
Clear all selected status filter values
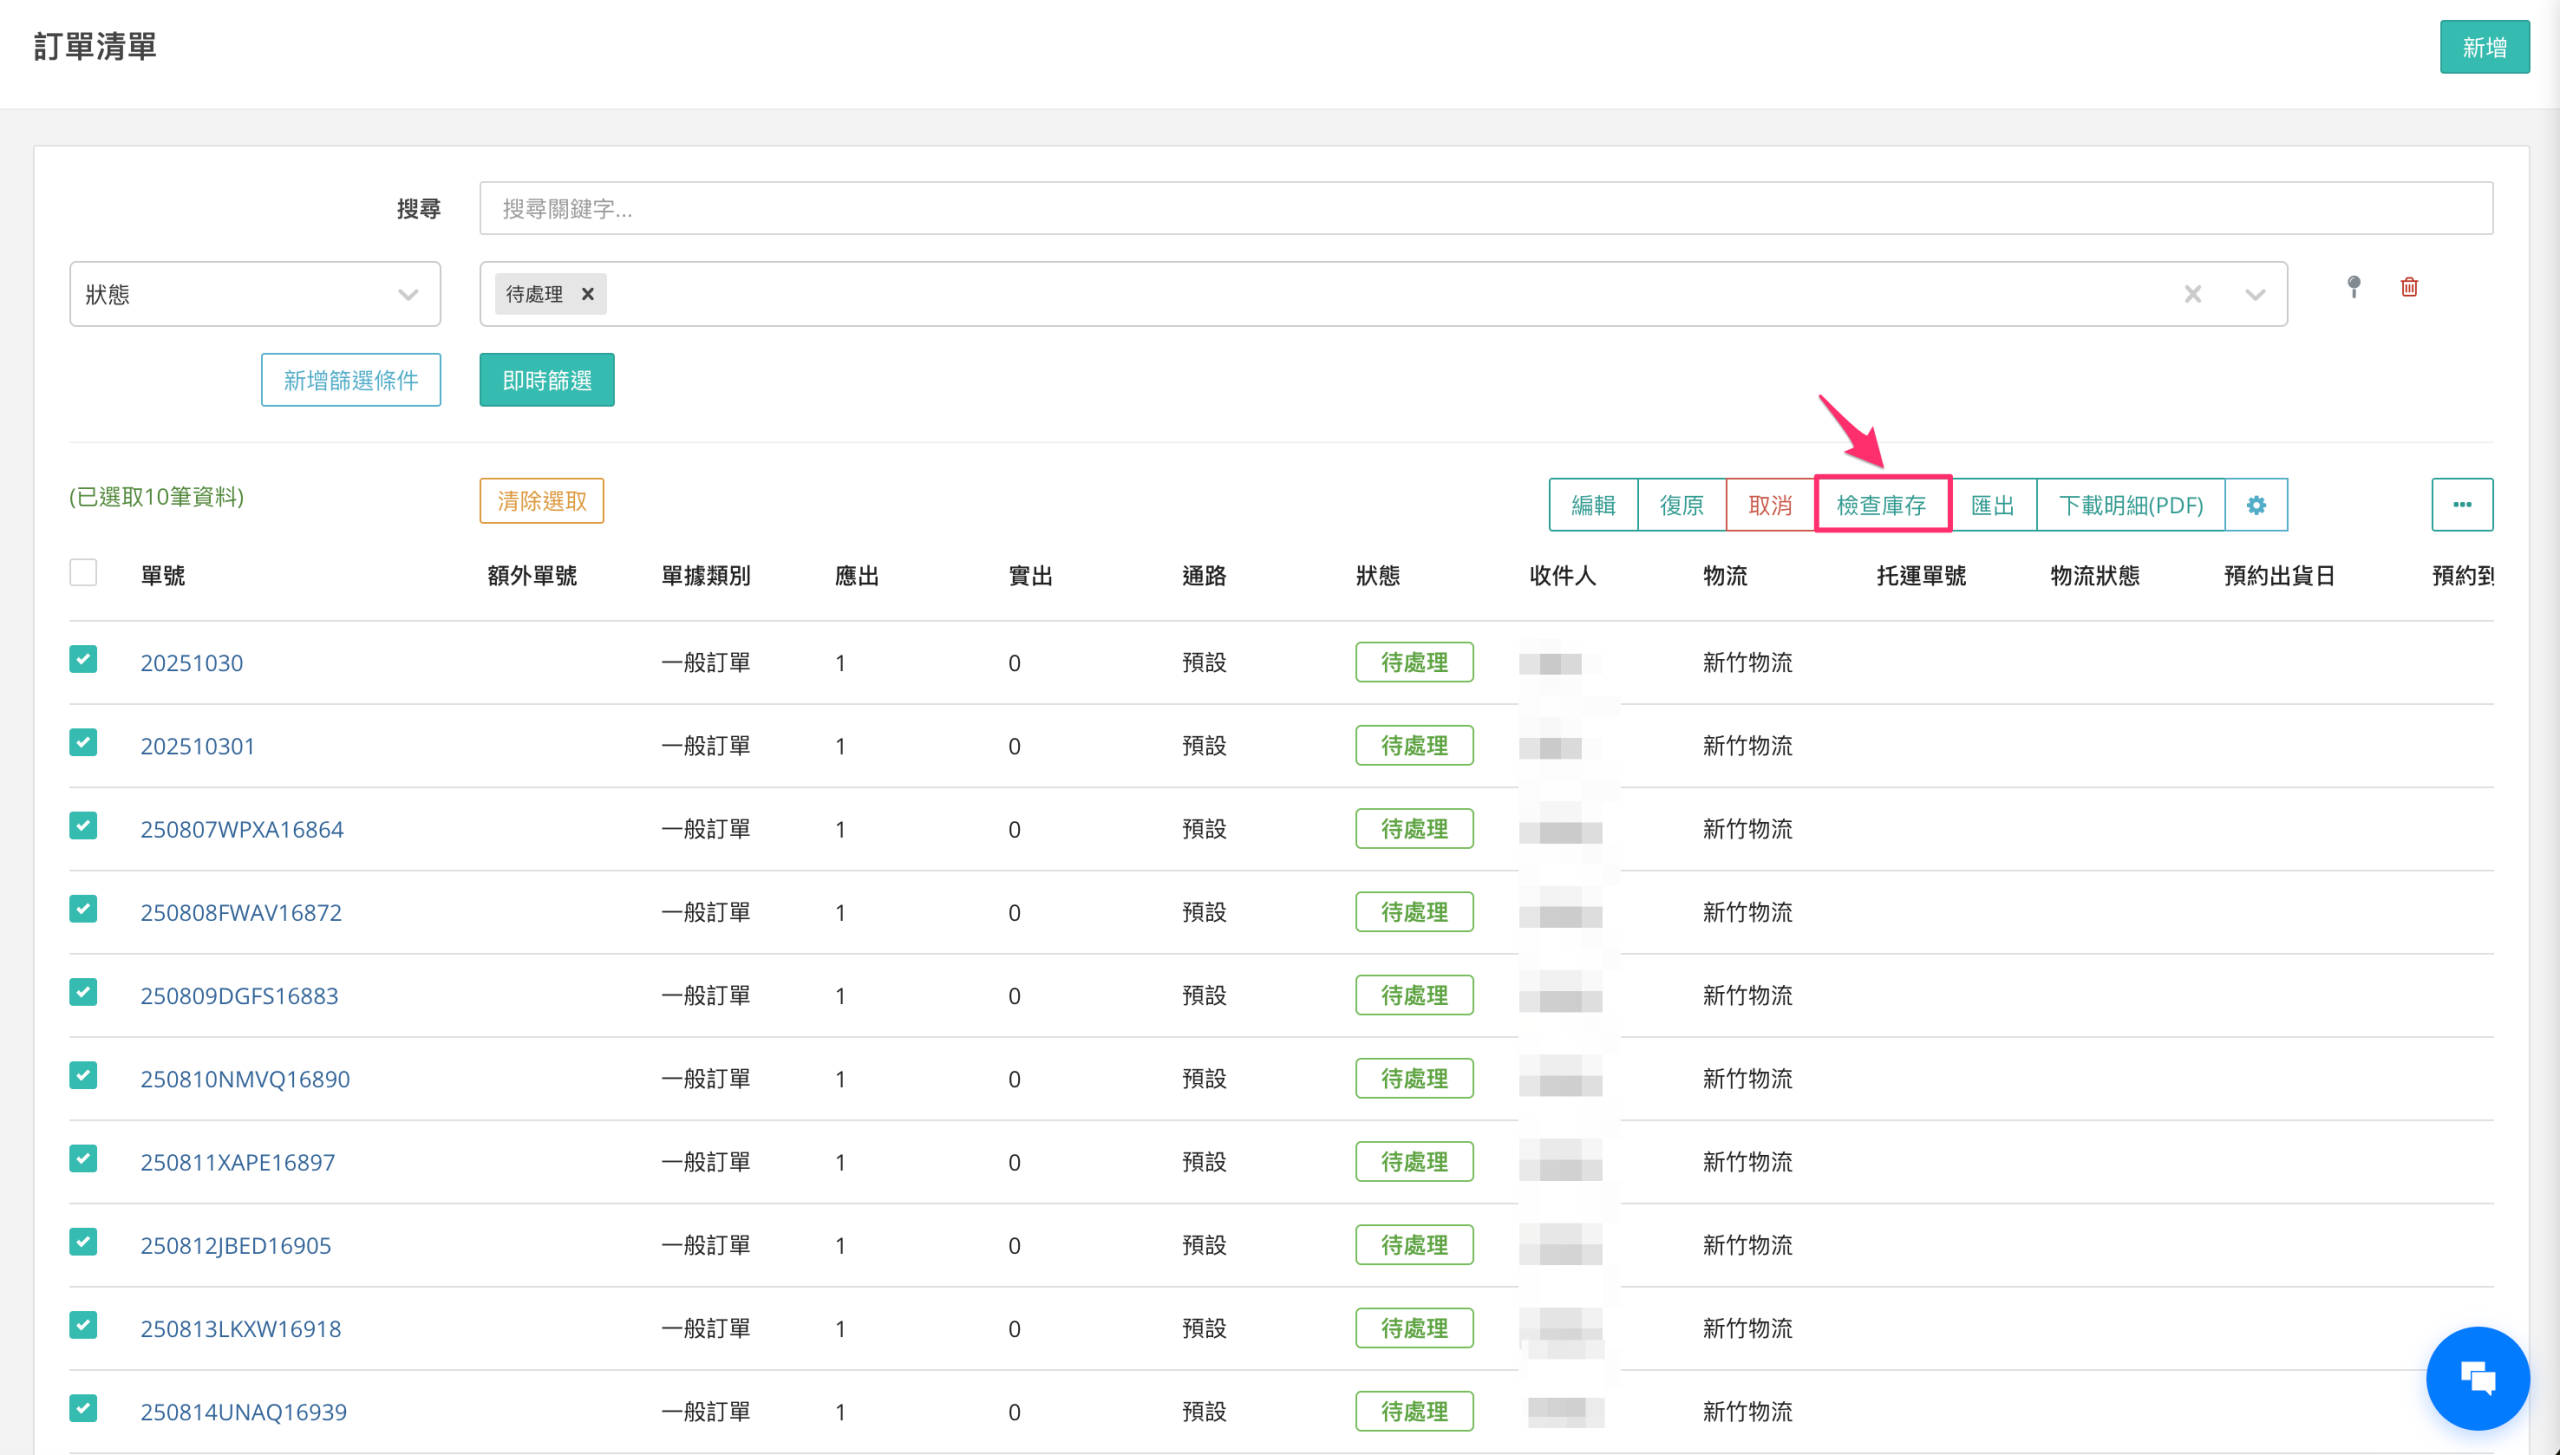[x=2193, y=294]
